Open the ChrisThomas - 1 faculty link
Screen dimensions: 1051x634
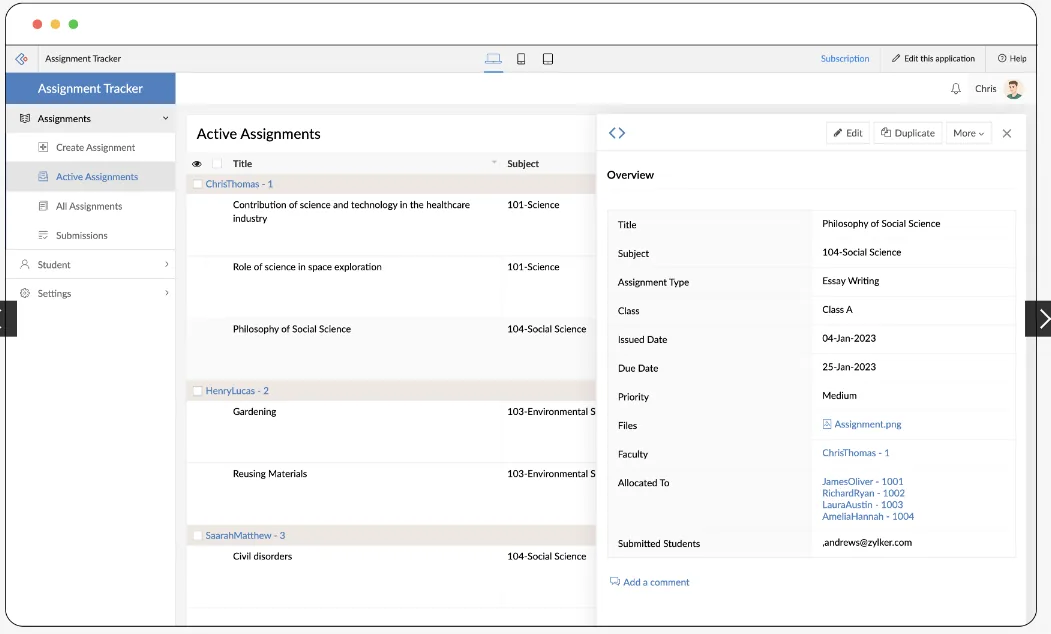pos(855,453)
